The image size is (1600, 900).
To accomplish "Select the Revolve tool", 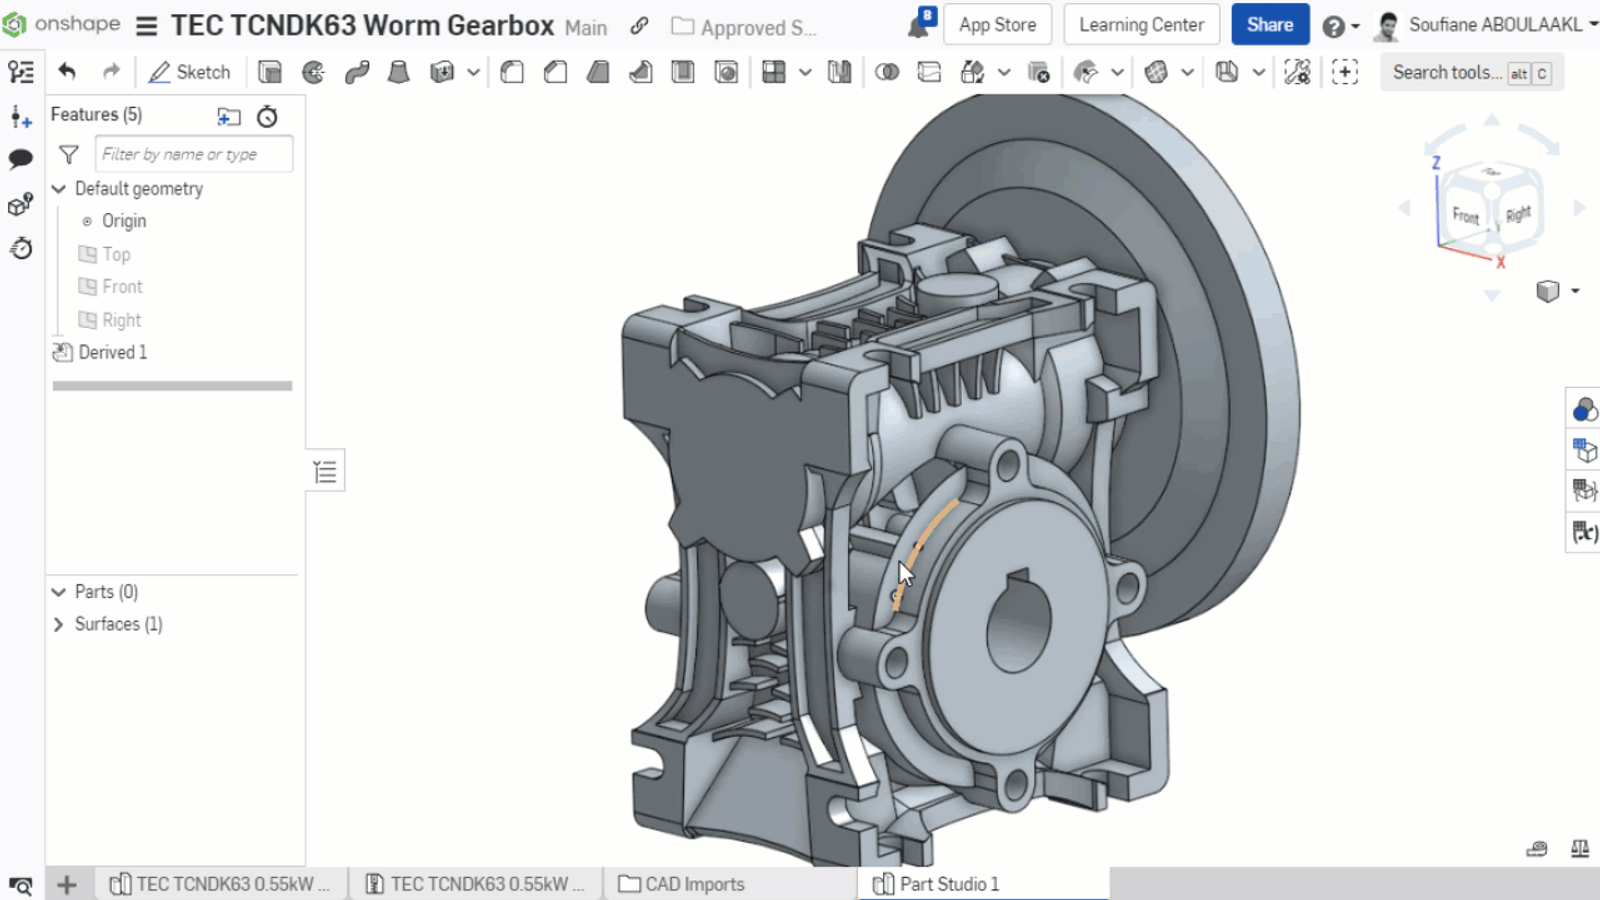I will tap(313, 72).
